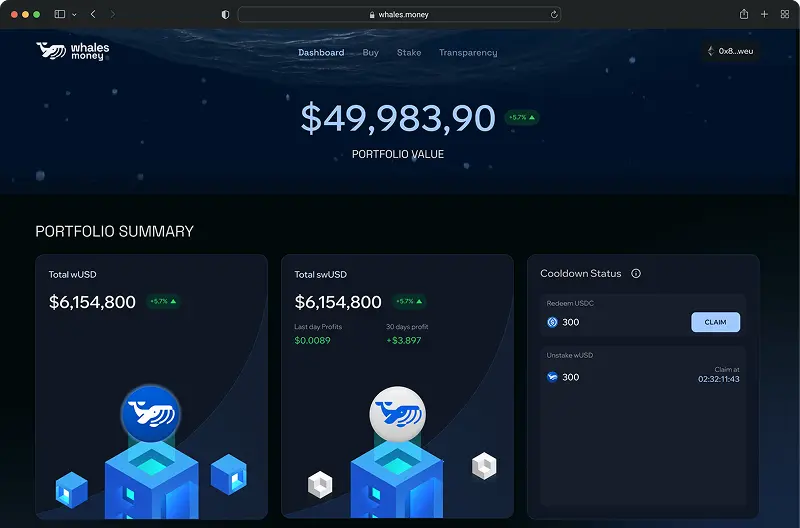Click the privacy shield icon
This screenshot has height=528, width=800.
(x=225, y=15)
